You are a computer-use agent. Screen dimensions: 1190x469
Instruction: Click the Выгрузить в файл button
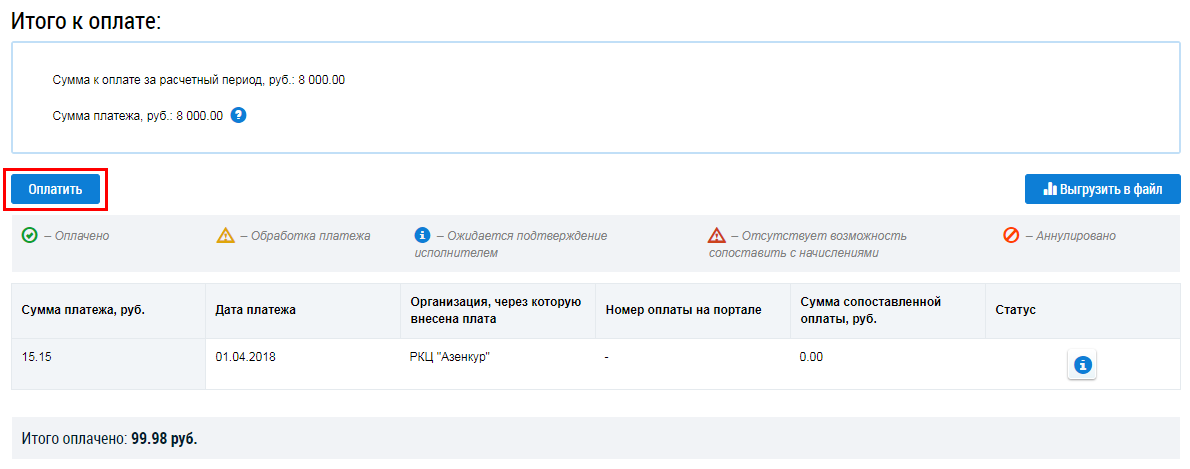coord(1102,189)
